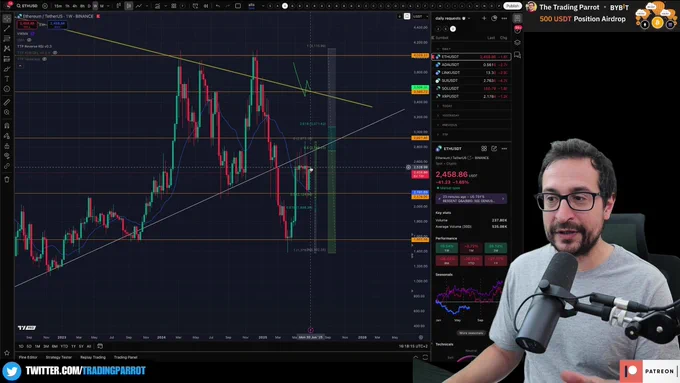Select LINKUSDT in watchlist
The image size is (680, 383).
pyautogui.click(x=471, y=72)
